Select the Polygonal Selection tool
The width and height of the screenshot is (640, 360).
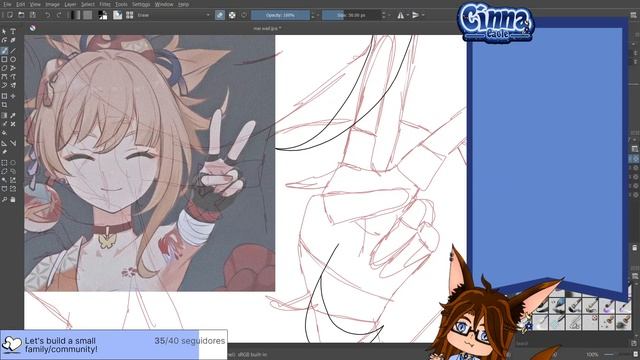point(4,171)
